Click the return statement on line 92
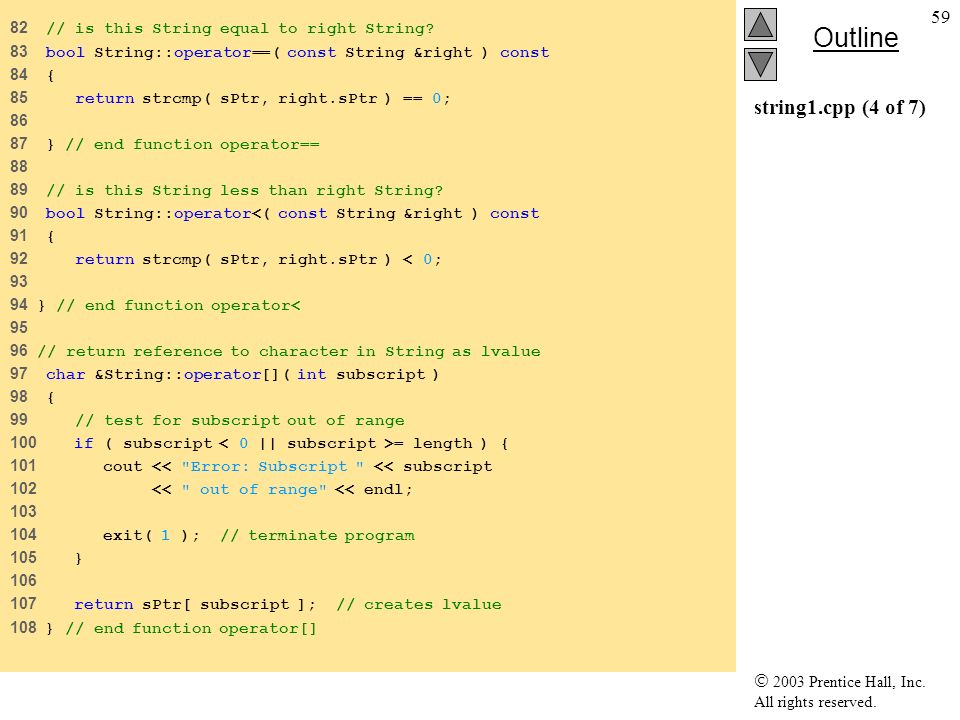This screenshot has height=720, width=960. [x=258, y=260]
